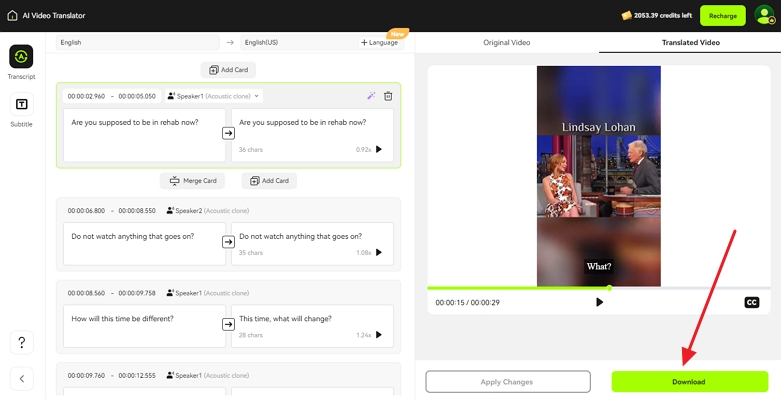Image resolution: width=781 pixels, height=400 pixels.
Task: Select Speaker1 label on 00:00:08.560 card
Action: pos(208,293)
